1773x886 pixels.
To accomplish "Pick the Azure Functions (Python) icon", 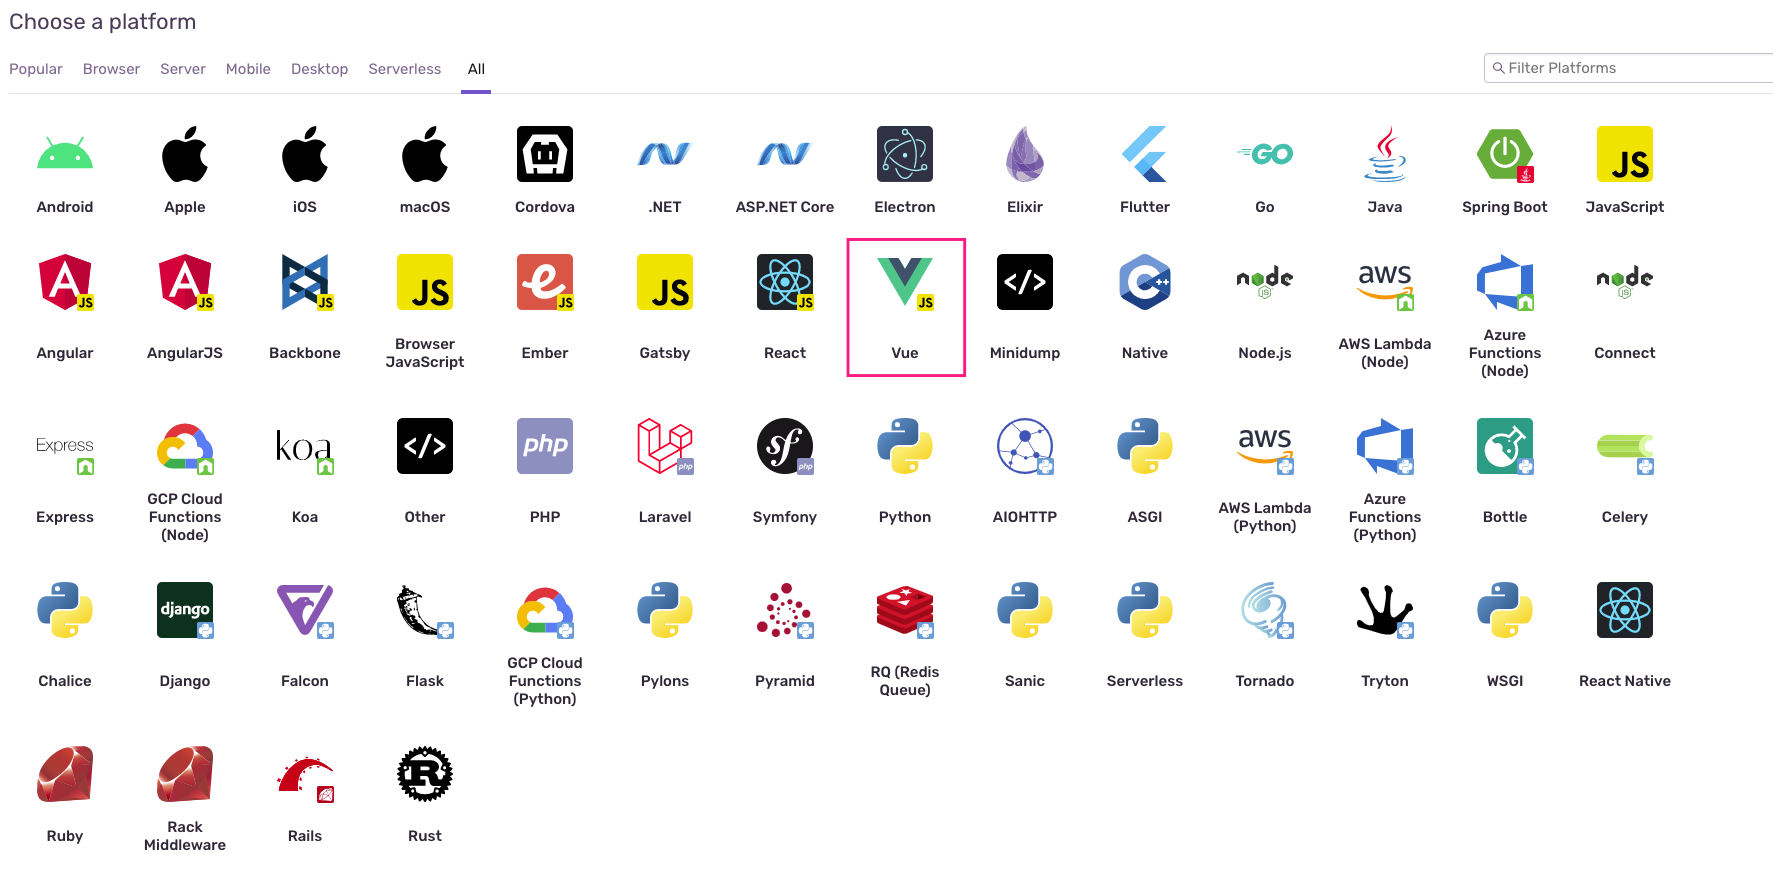I will 1385,446.
